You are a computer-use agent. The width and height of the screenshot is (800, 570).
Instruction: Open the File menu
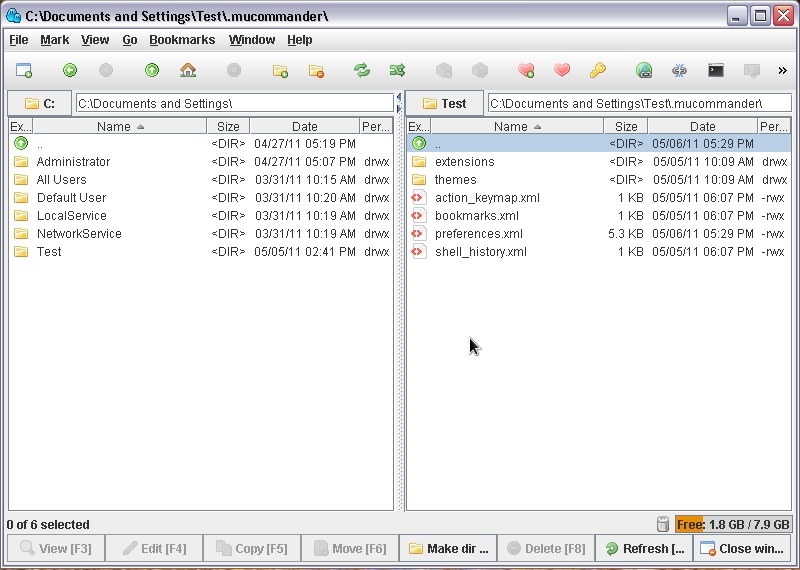pos(19,40)
